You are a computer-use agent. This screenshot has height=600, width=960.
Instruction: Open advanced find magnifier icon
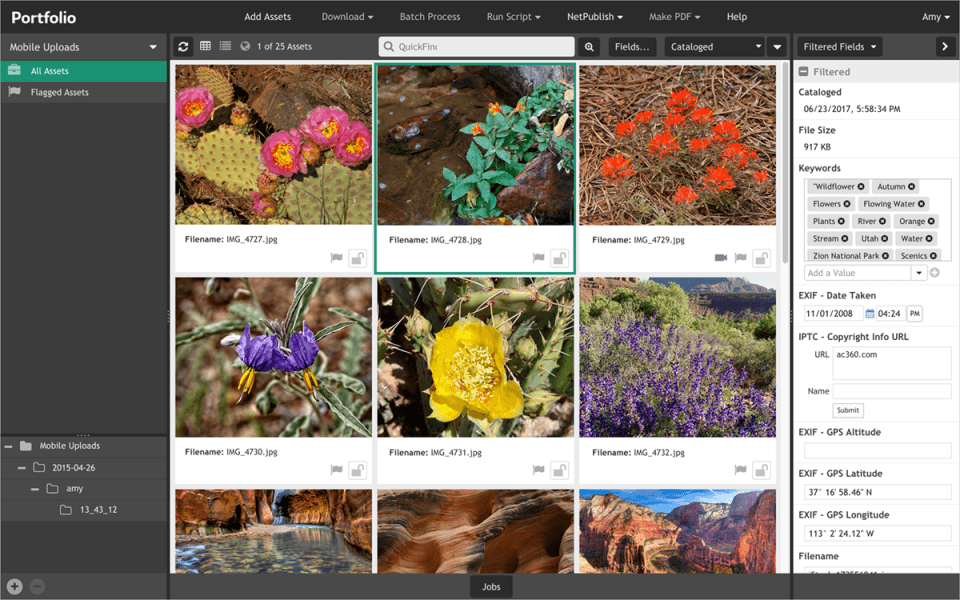(x=589, y=47)
